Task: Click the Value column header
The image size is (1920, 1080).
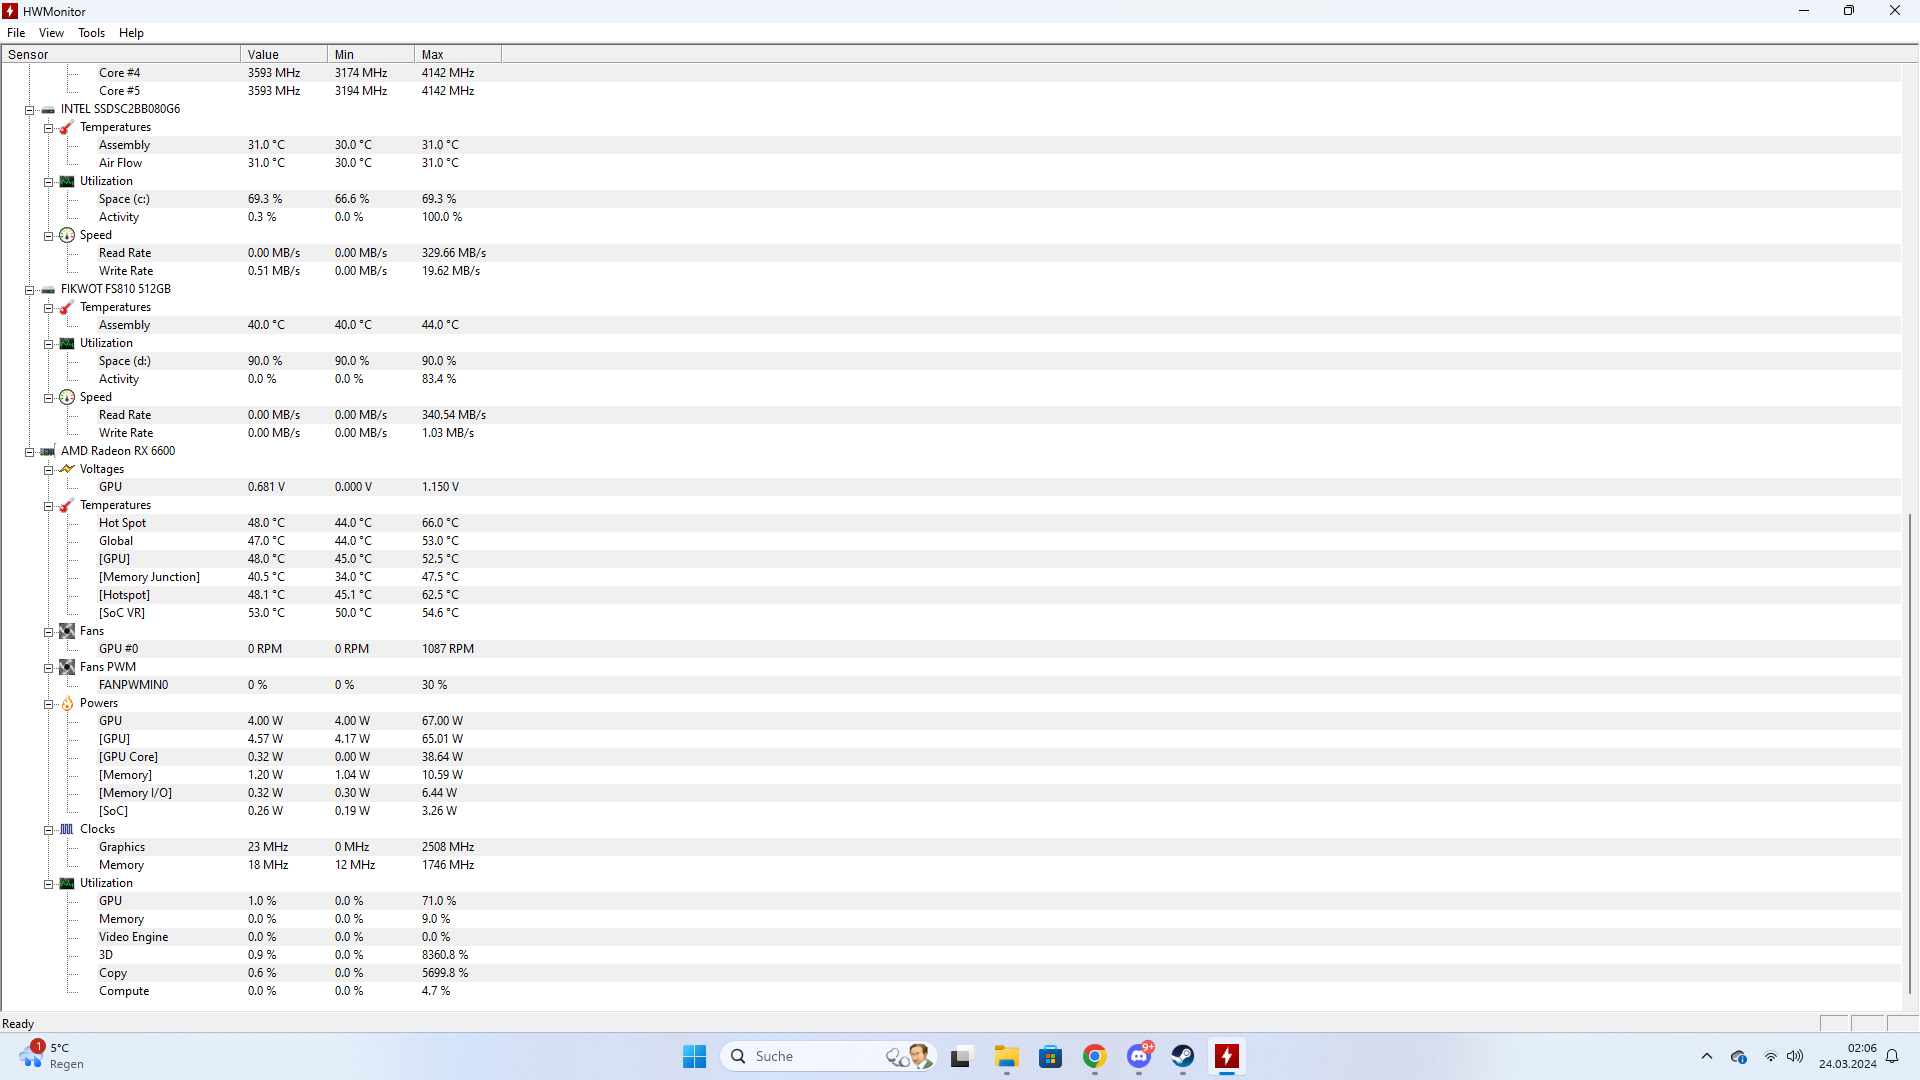Action: point(283,55)
